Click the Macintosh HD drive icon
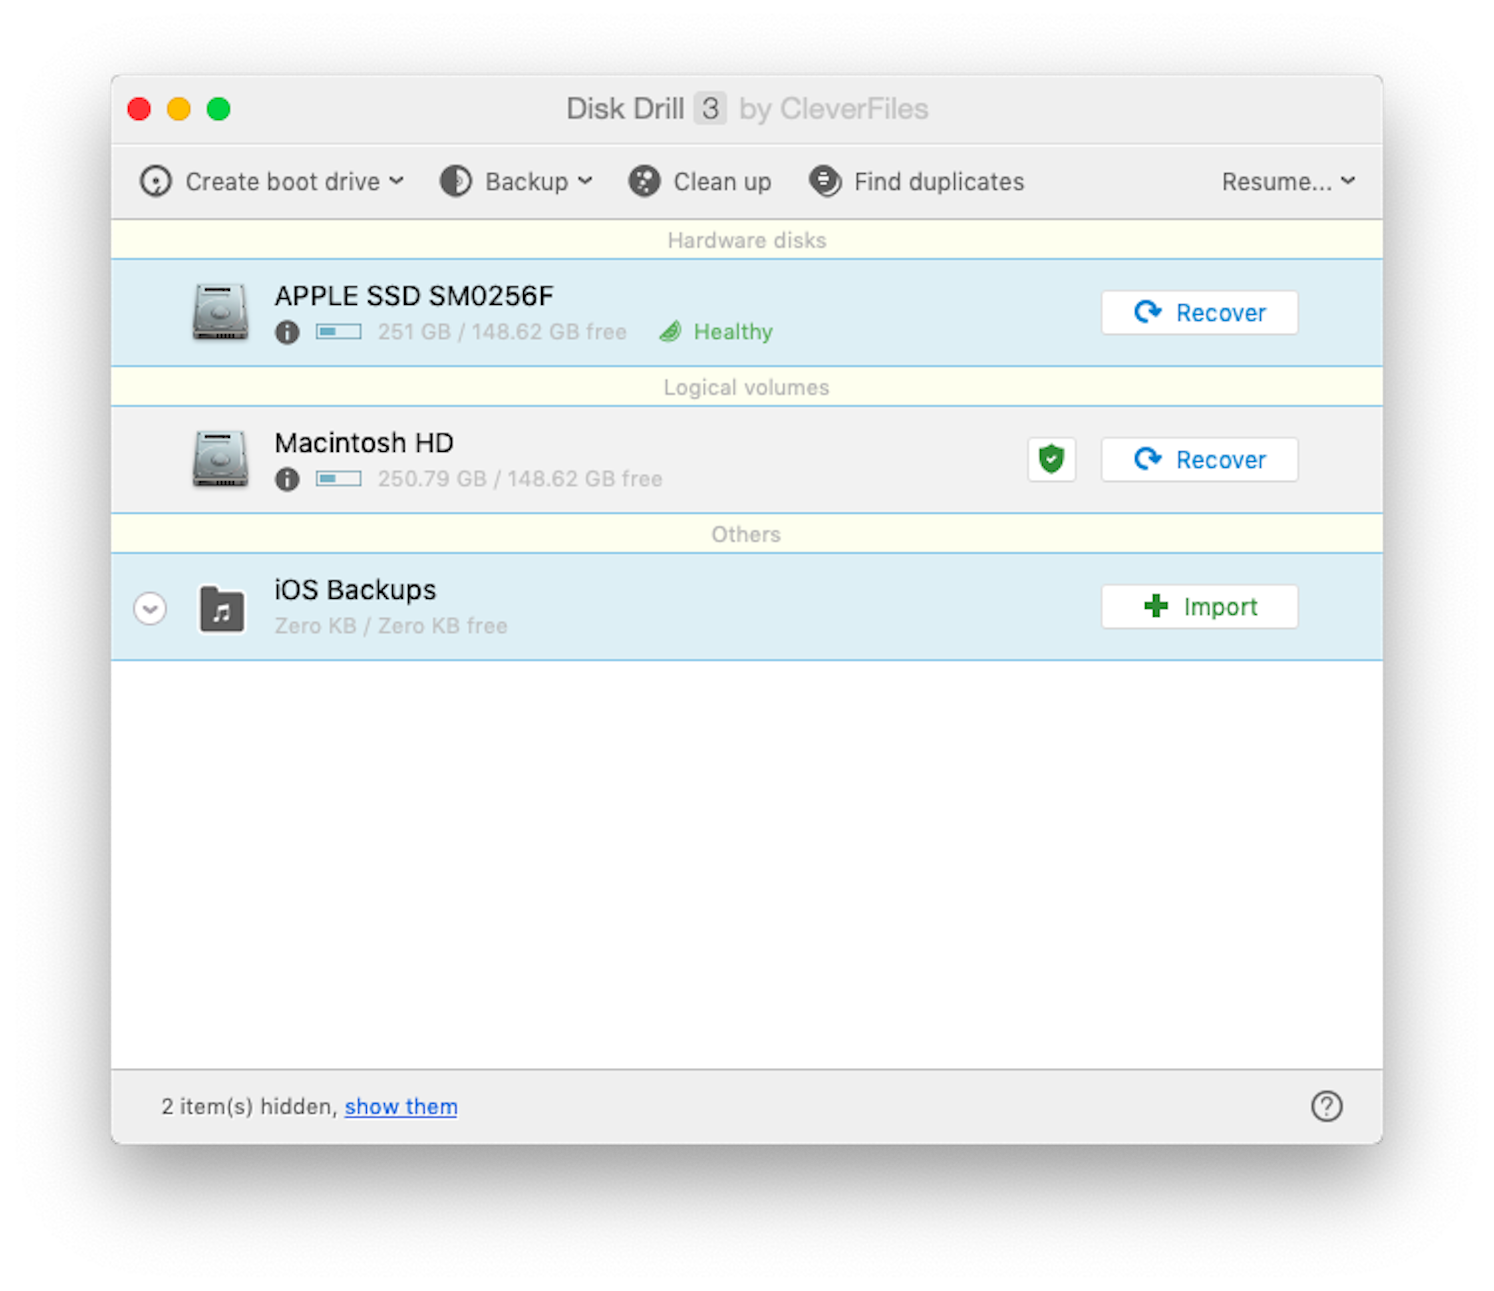The height and width of the screenshot is (1291, 1494). point(220,459)
